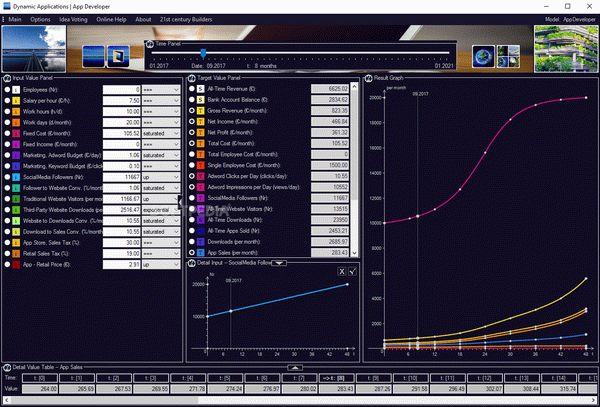
Task: Click the greenery building thumbnail at top right
Action: (566, 49)
